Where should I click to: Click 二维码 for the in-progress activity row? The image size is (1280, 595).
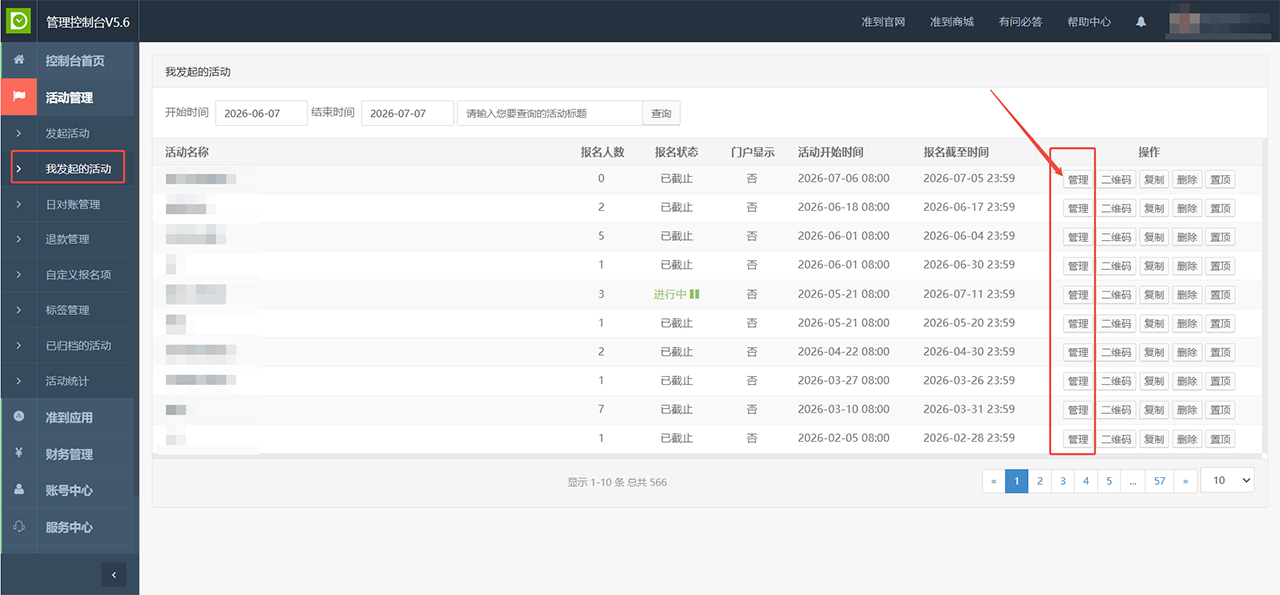[x=1116, y=295]
